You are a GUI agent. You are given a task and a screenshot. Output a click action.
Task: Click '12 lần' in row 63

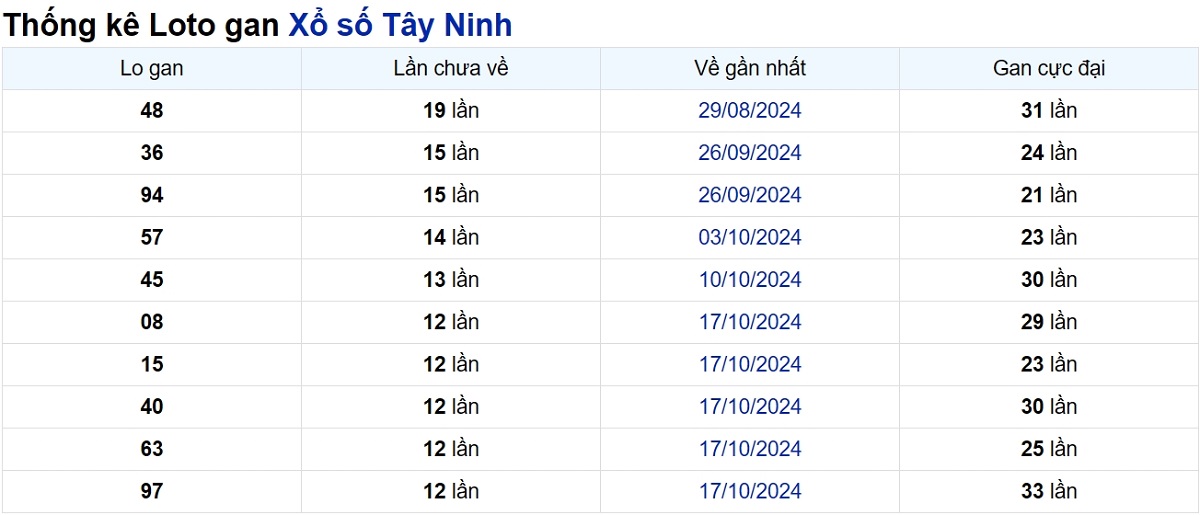(x=451, y=449)
